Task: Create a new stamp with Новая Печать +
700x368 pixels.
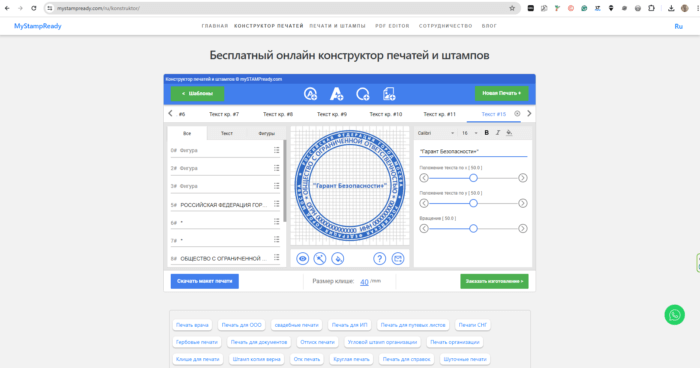Action: click(x=501, y=93)
